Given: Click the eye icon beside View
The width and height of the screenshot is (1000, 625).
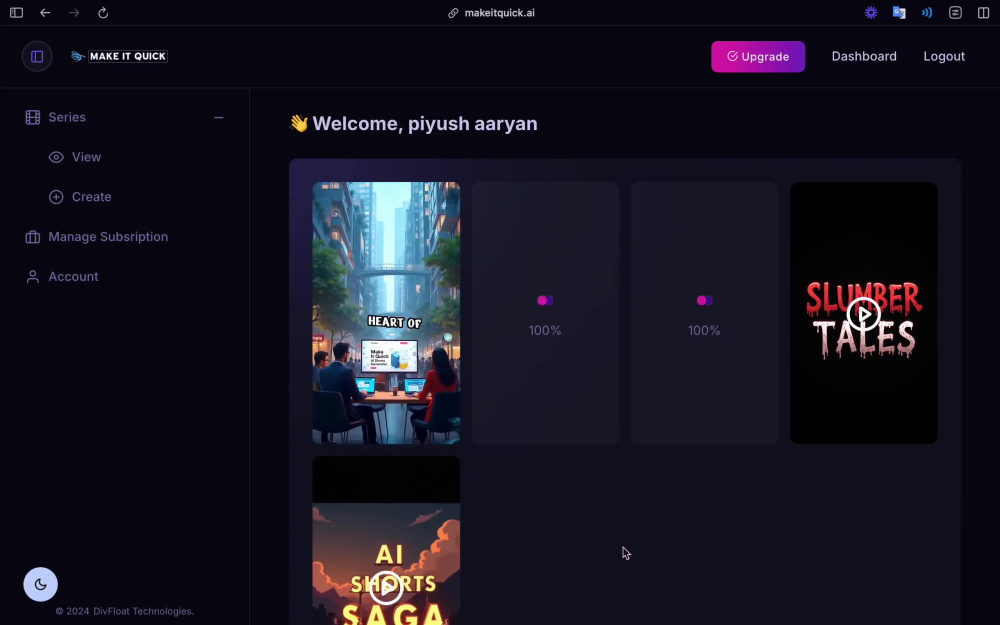Looking at the screenshot, I should pyautogui.click(x=56, y=157).
